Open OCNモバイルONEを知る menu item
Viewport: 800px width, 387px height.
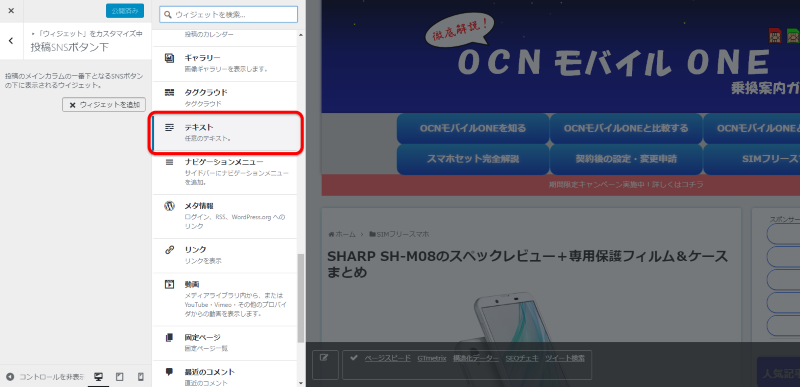pyautogui.click(x=473, y=128)
